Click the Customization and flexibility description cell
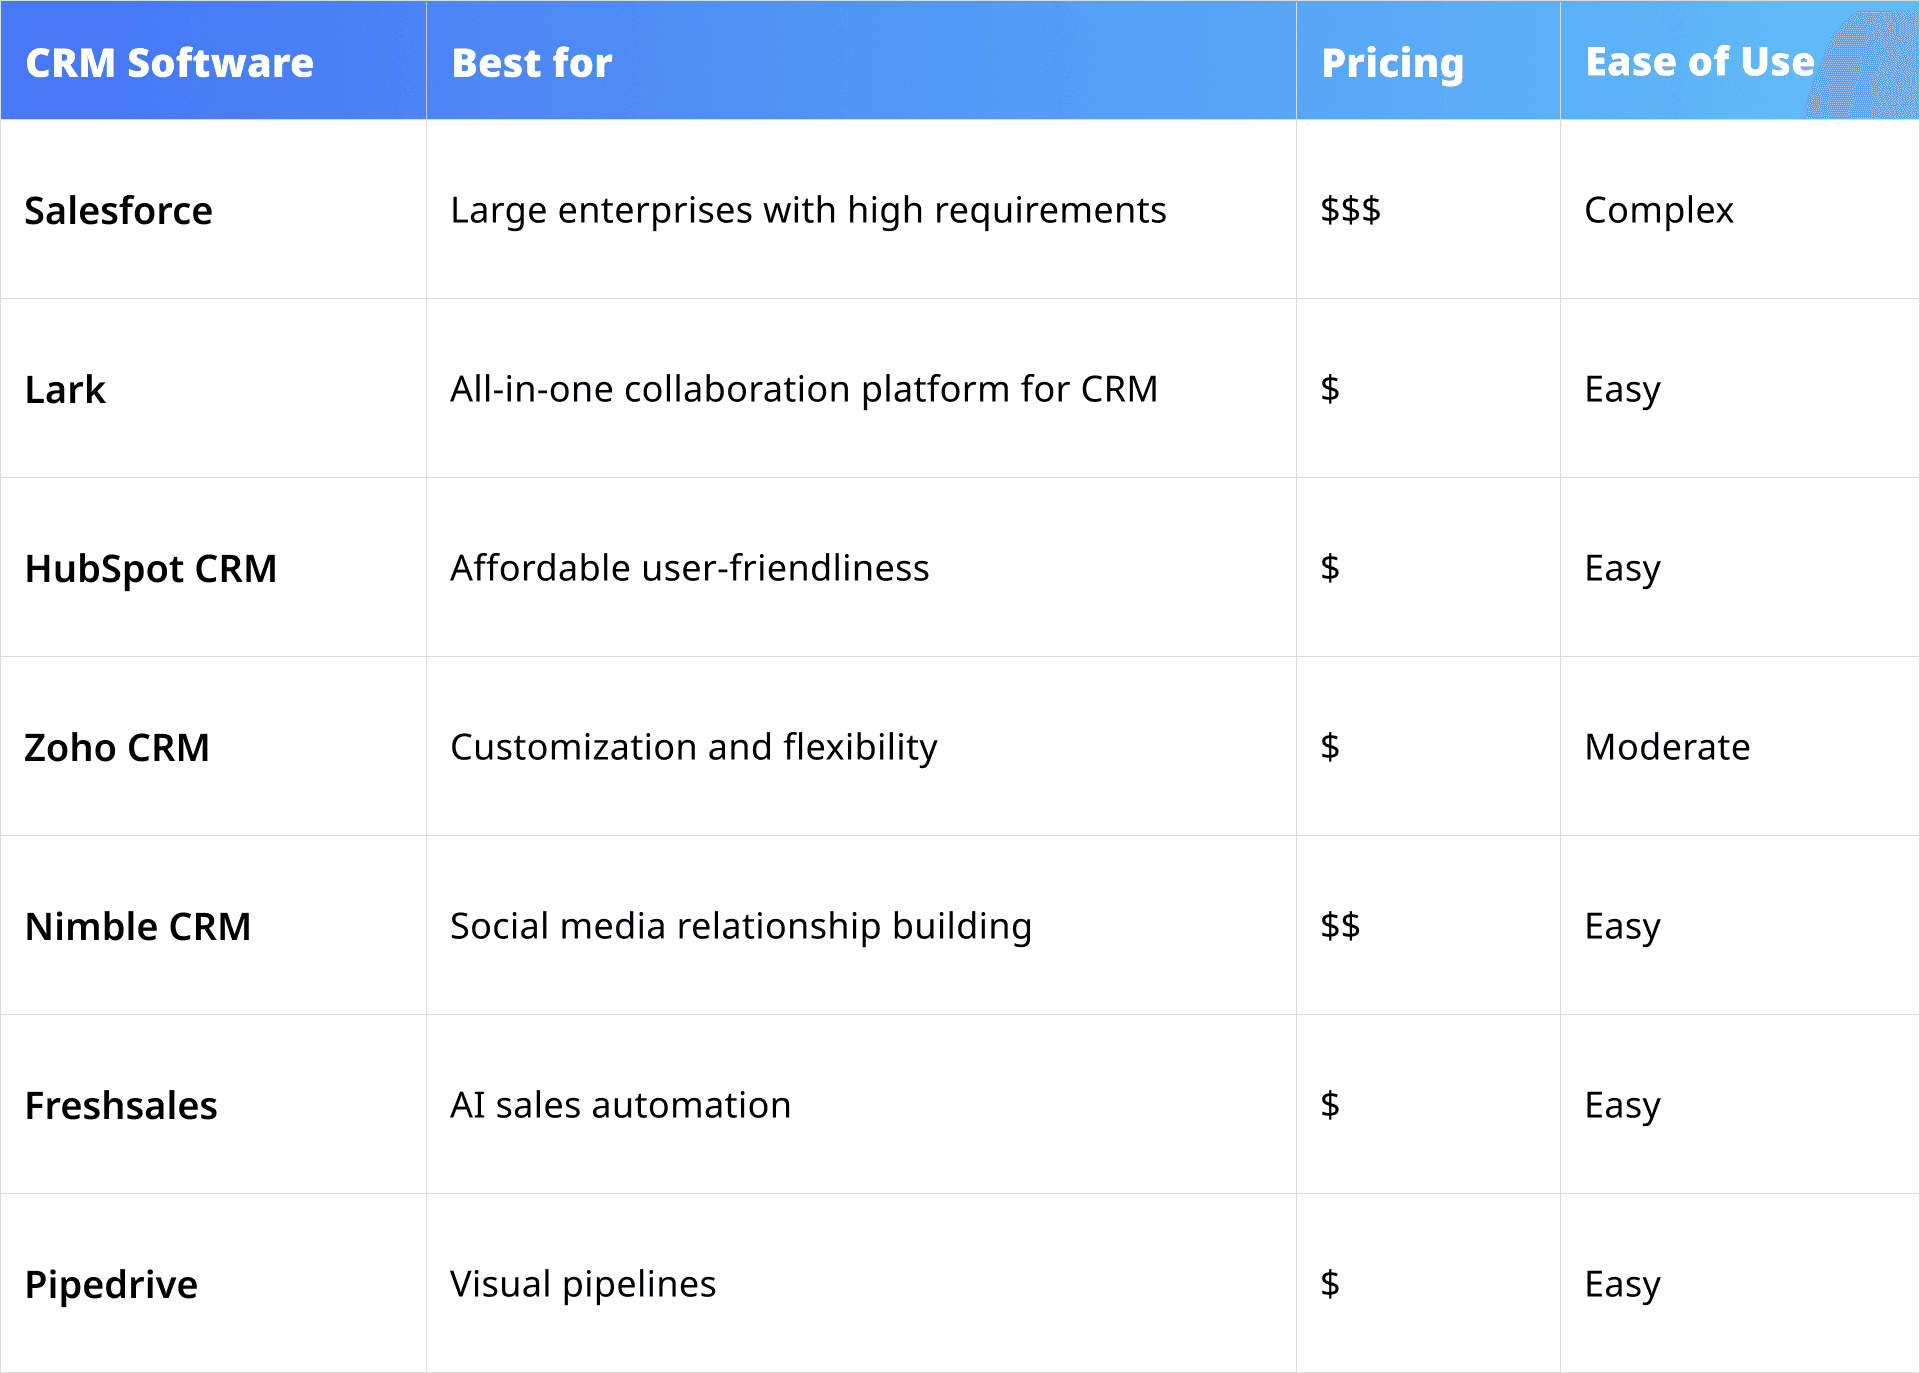The image size is (1920, 1373). 692,746
